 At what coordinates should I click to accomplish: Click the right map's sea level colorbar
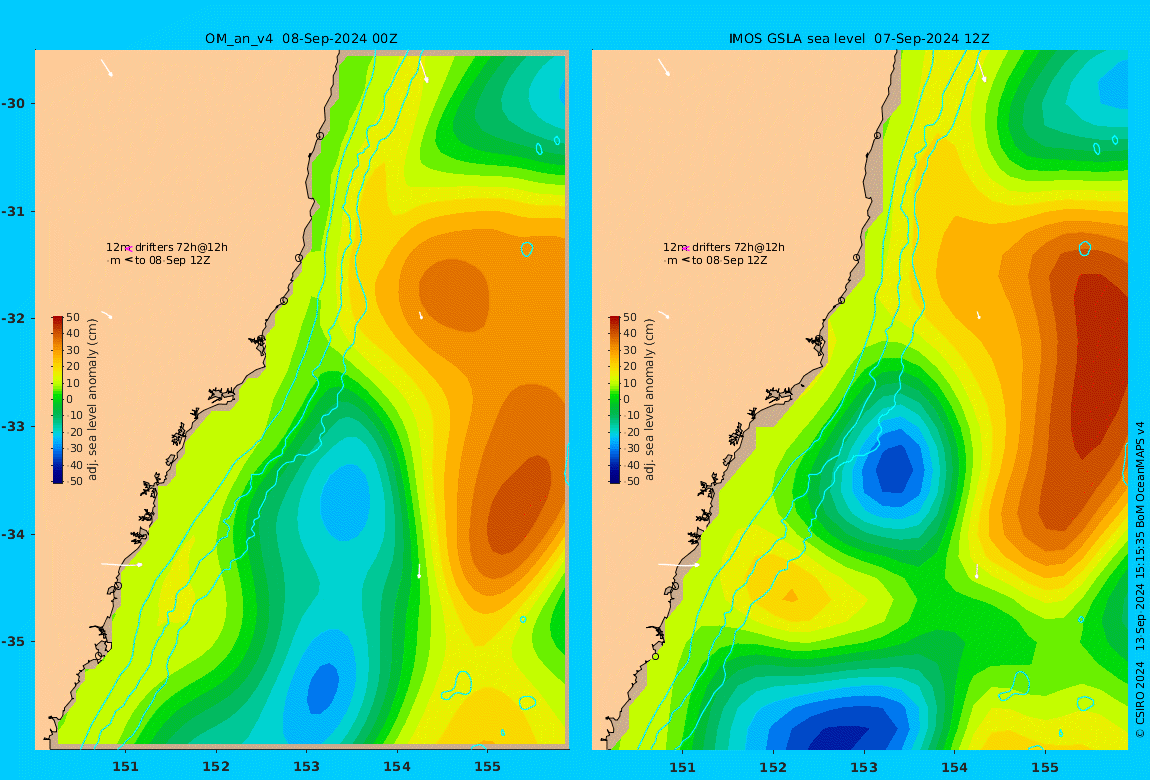click(x=615, y=400)
